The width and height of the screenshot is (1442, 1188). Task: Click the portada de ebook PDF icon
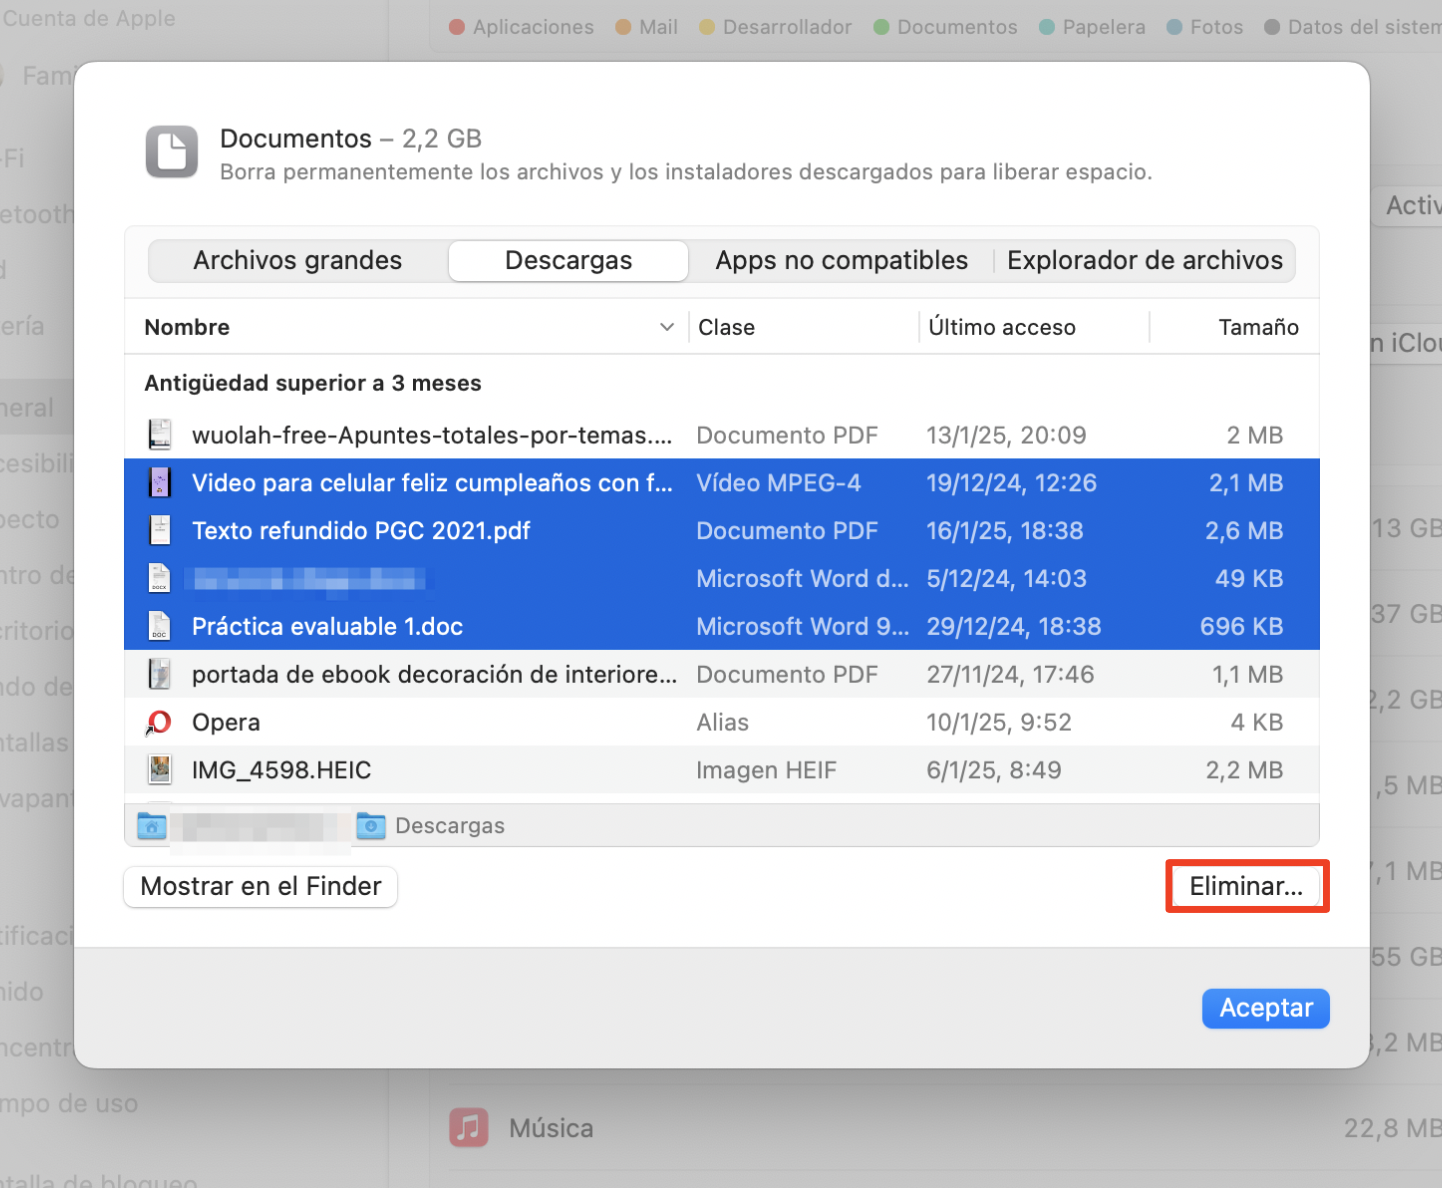(x=159, y=675)
